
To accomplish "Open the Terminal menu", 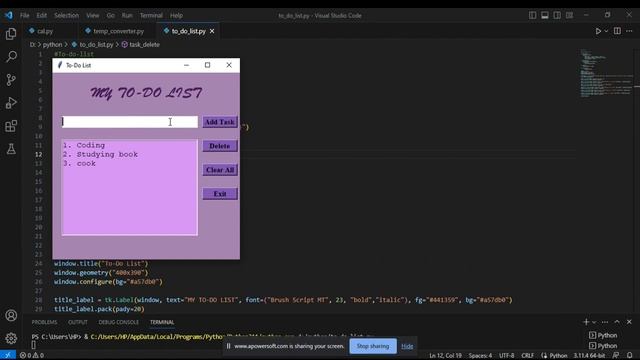I will click(151, 16).
